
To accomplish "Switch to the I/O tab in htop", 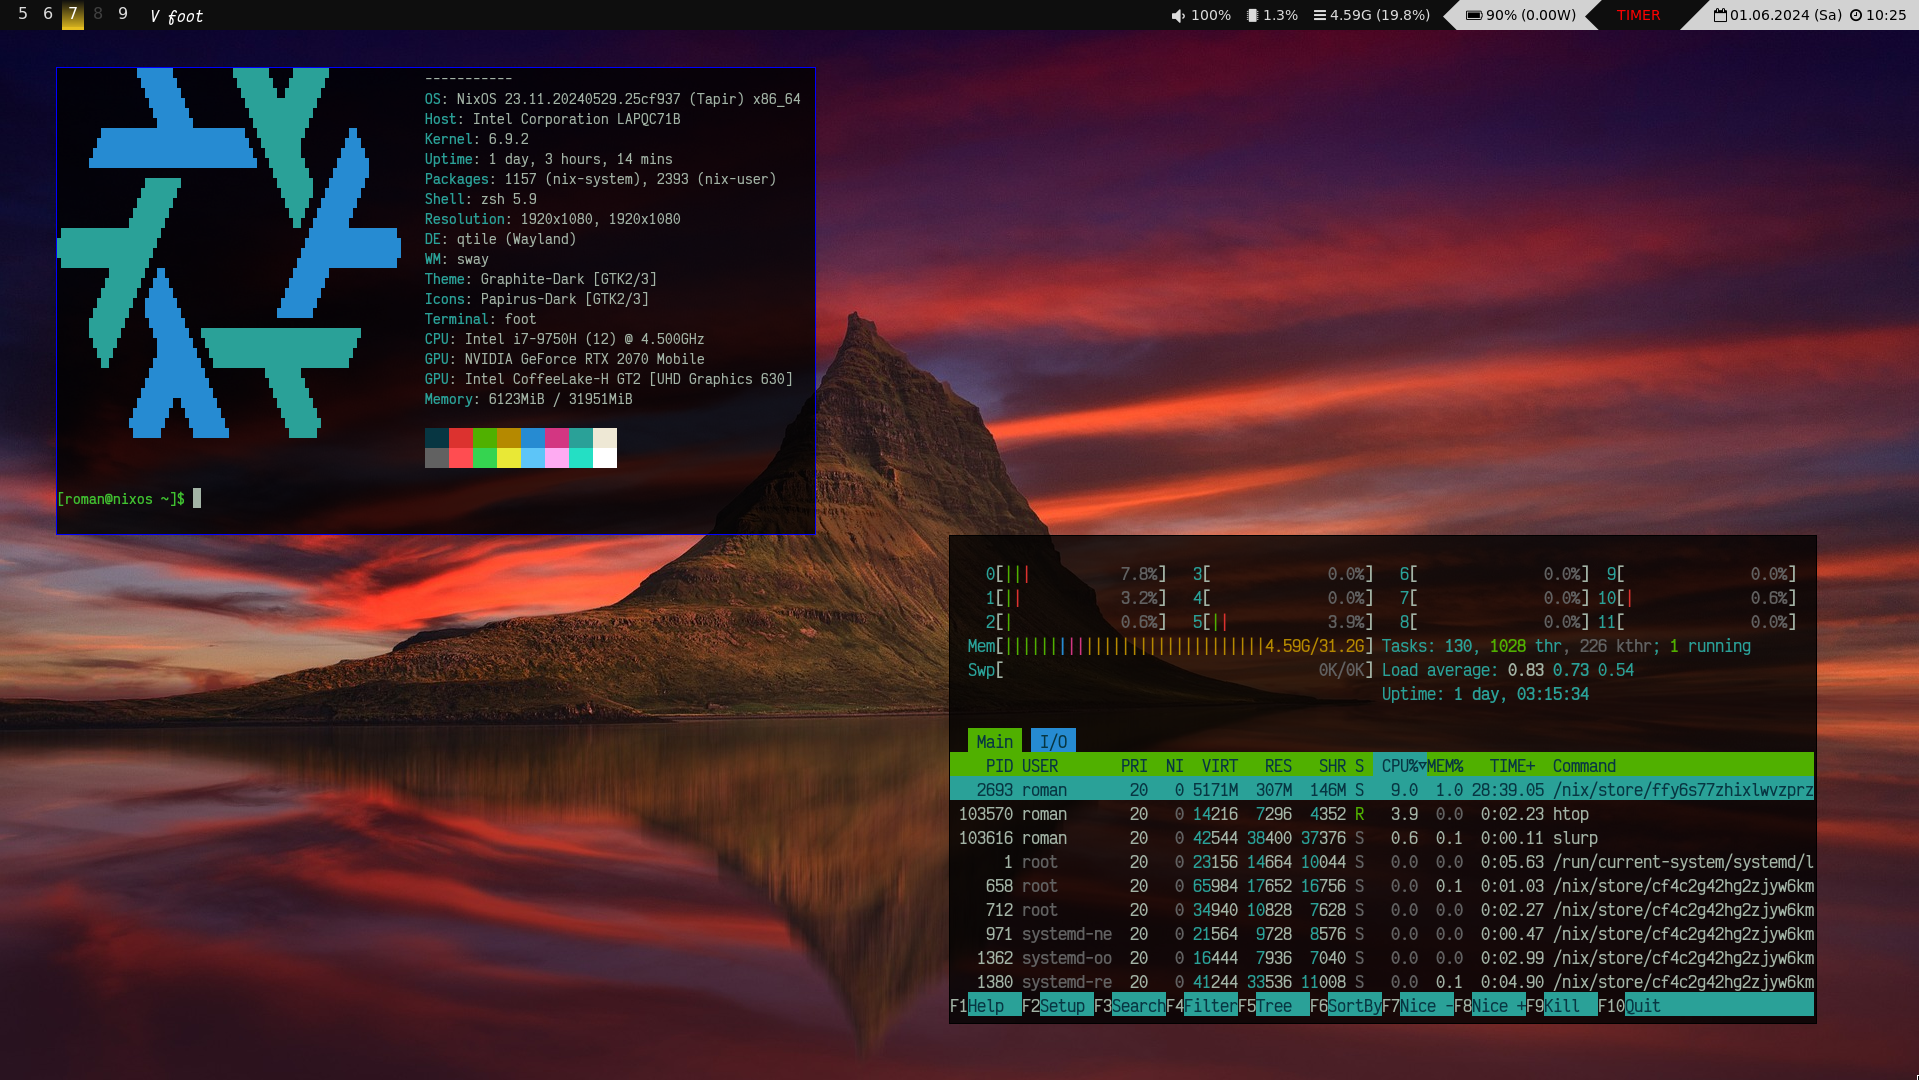I will coord(1053,741).
